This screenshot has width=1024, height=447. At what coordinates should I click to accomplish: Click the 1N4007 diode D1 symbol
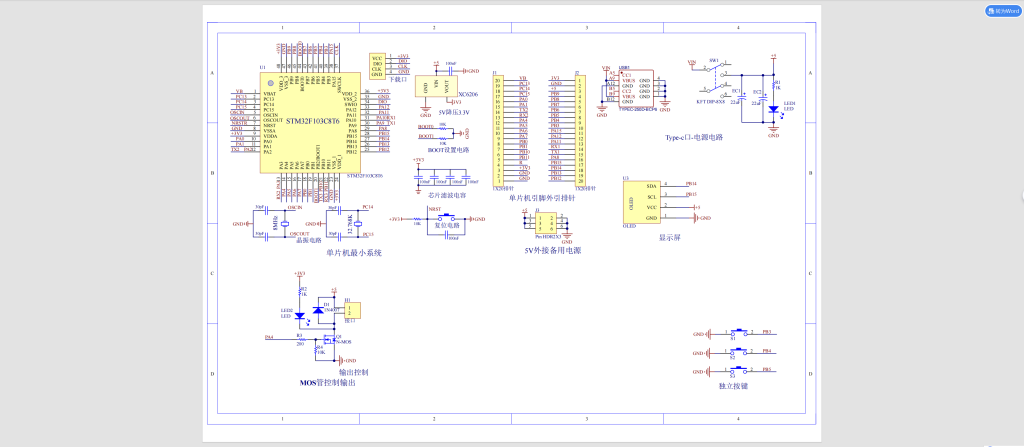318,311
